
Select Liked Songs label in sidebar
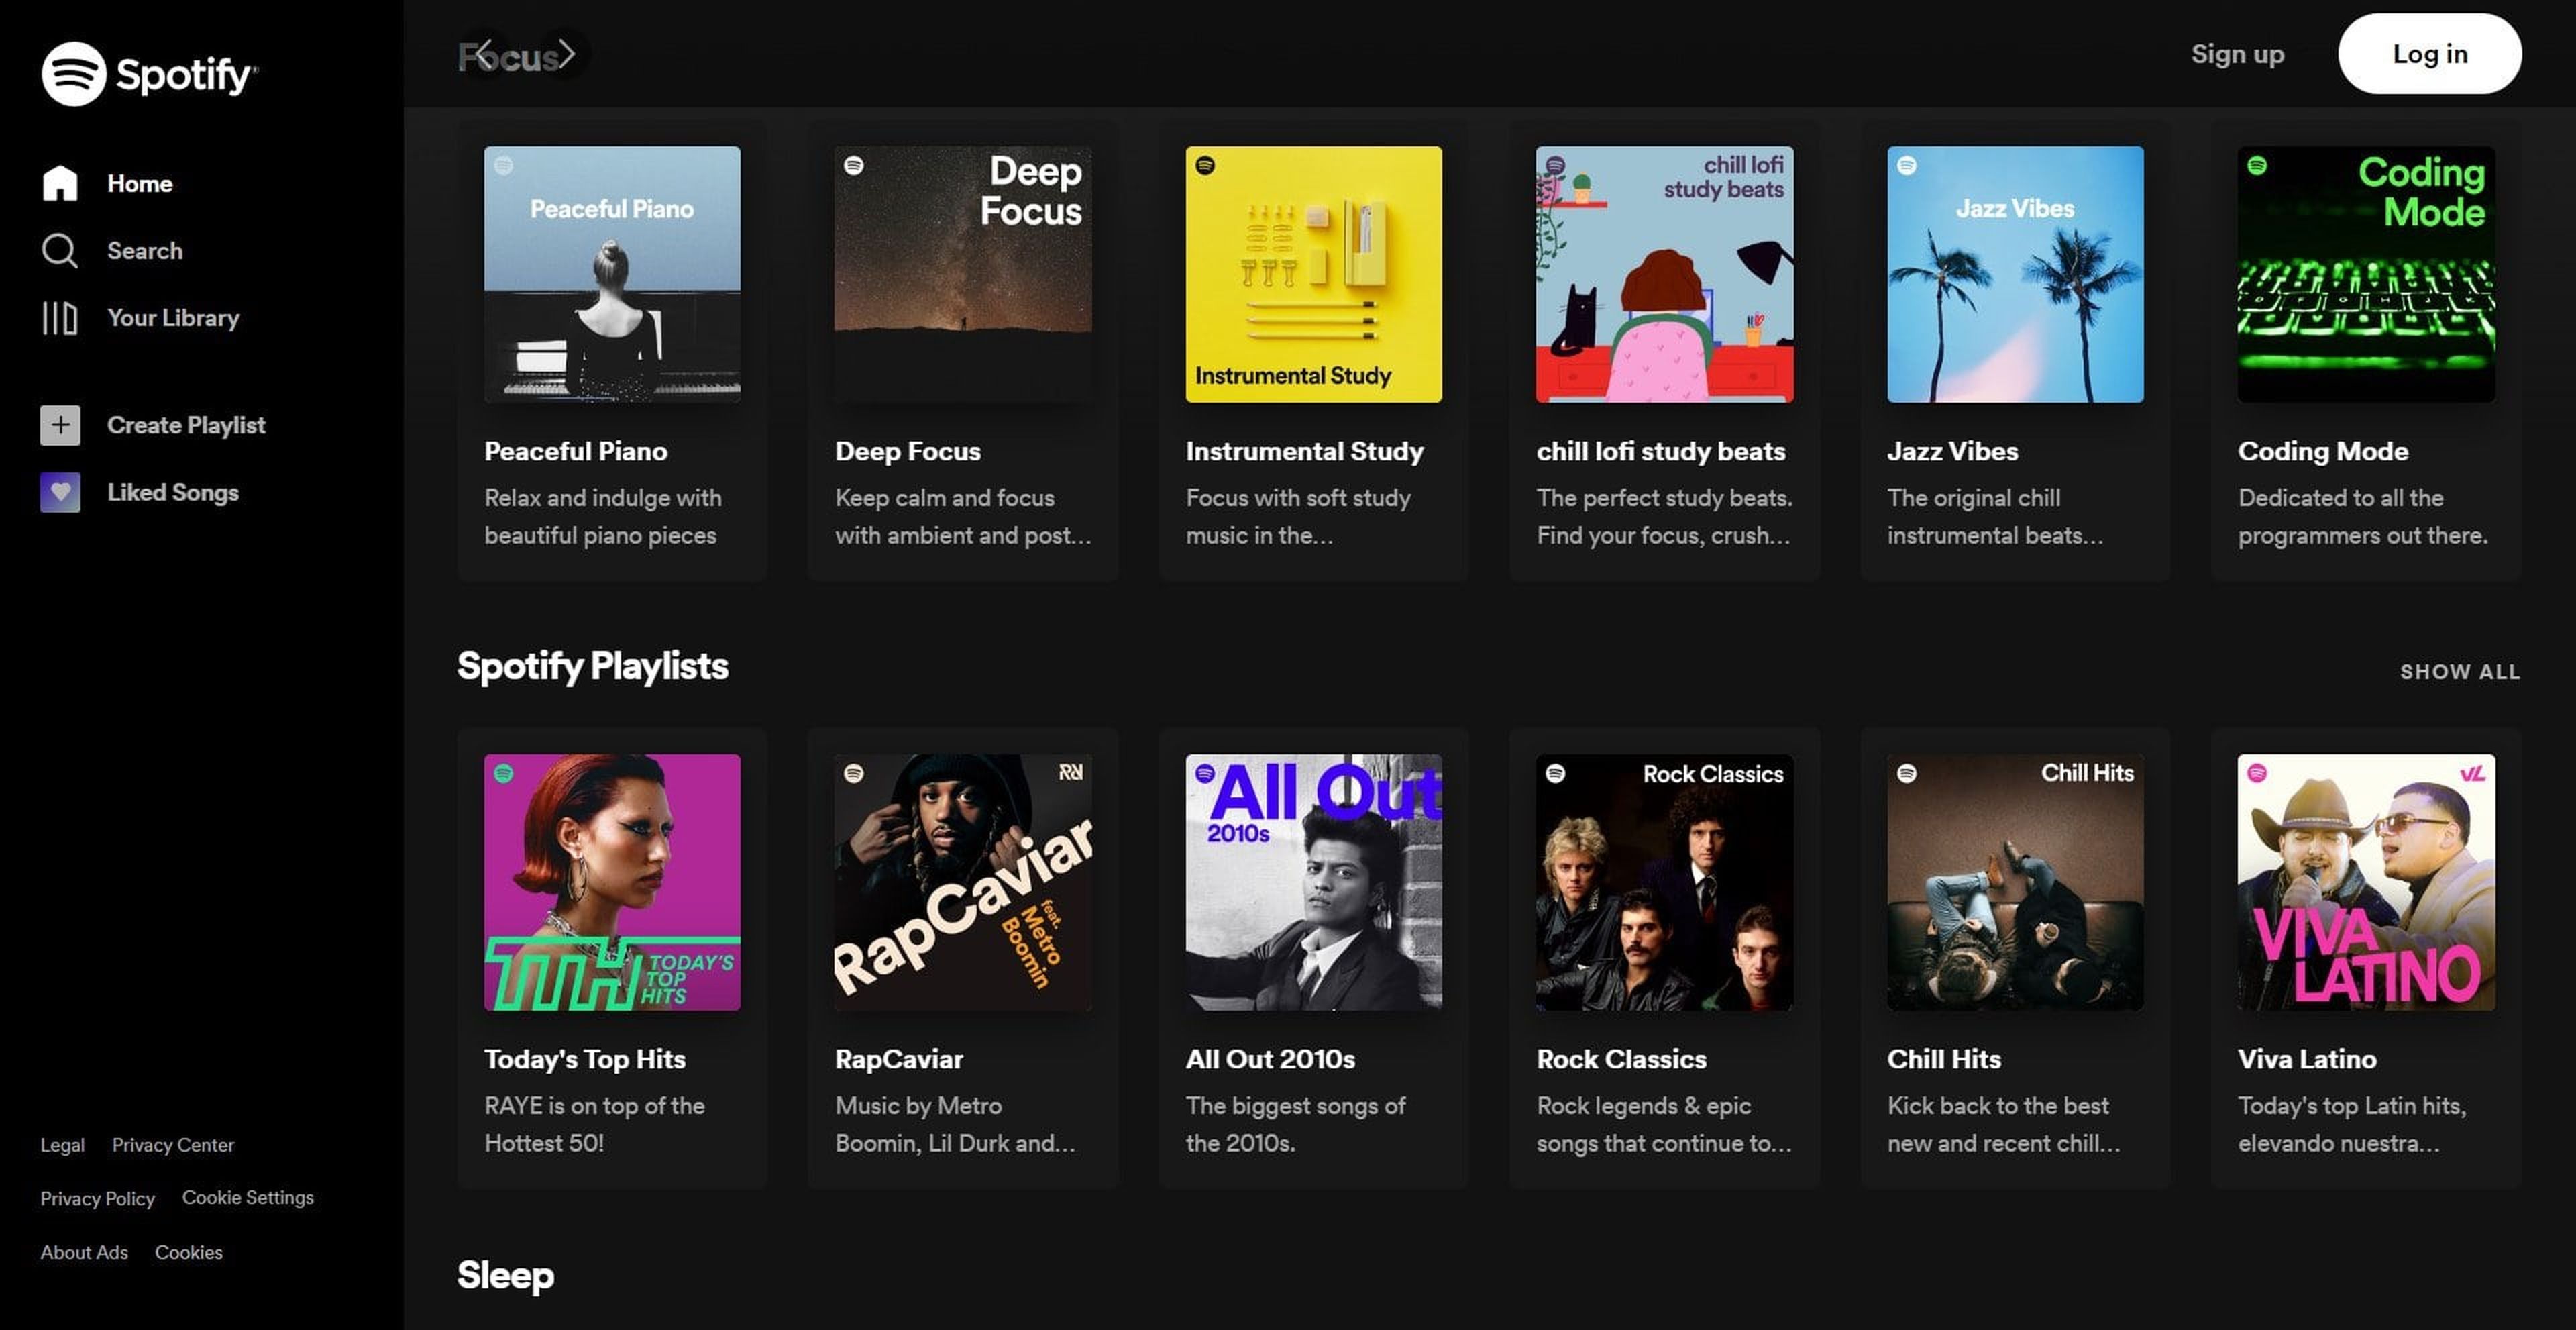pos(173,492)
